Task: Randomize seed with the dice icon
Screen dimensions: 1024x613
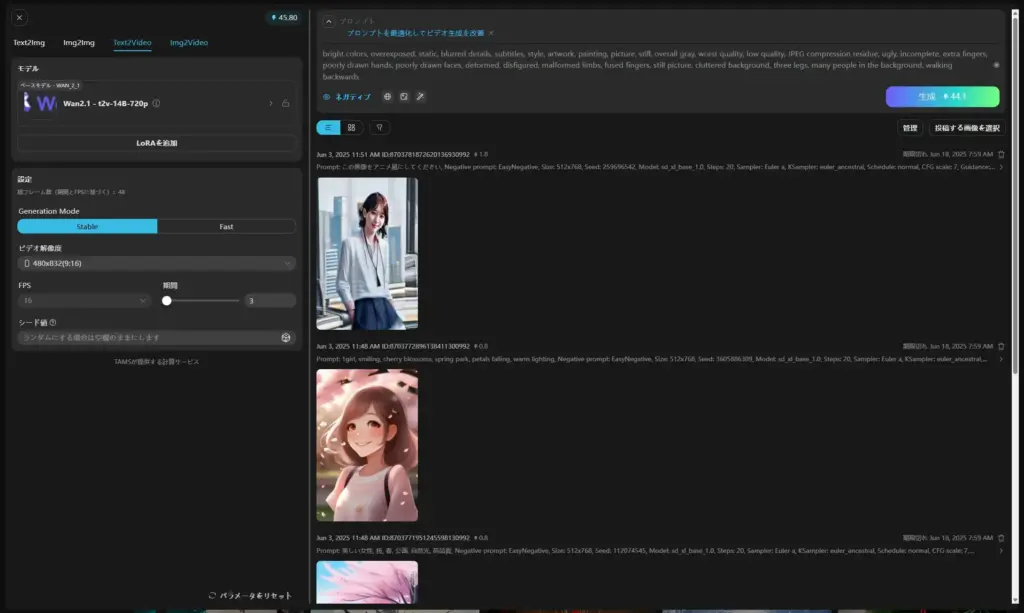Action: tap(286, 338)
